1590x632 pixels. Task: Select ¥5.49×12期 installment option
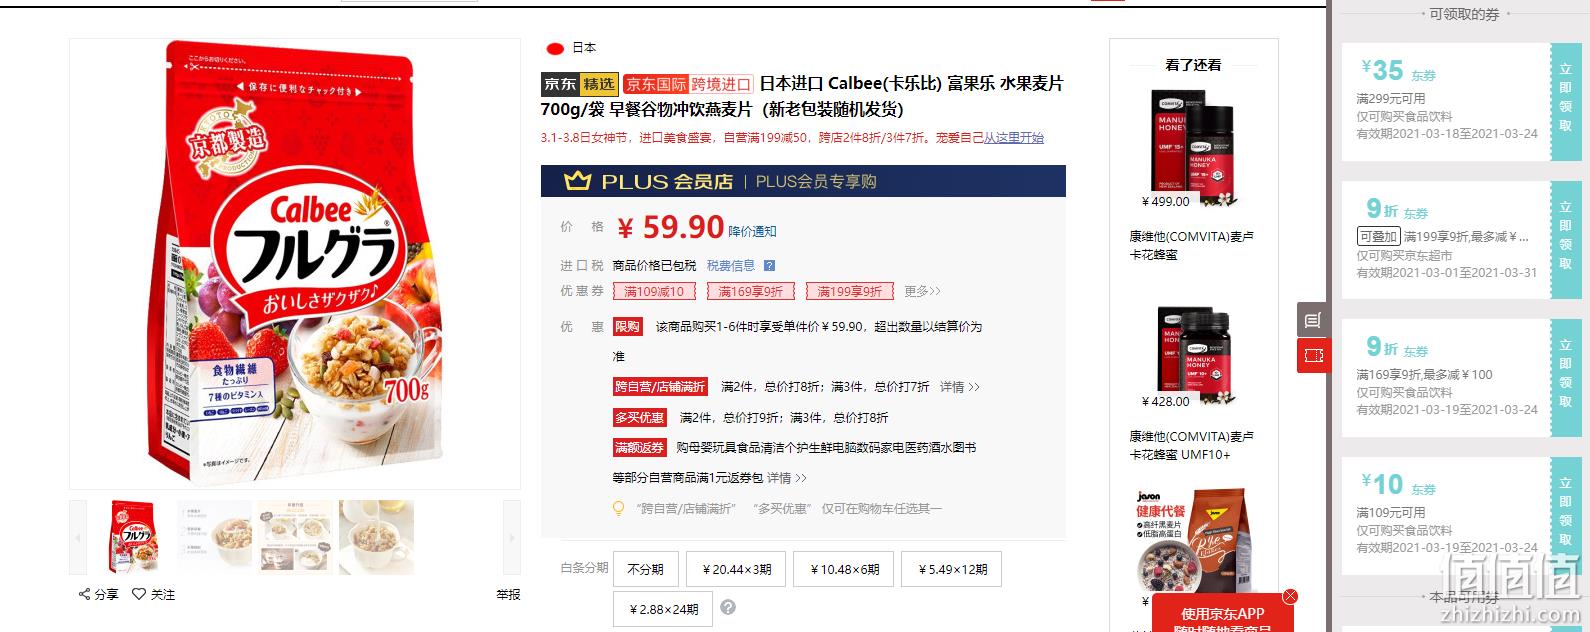click(952, 569)
